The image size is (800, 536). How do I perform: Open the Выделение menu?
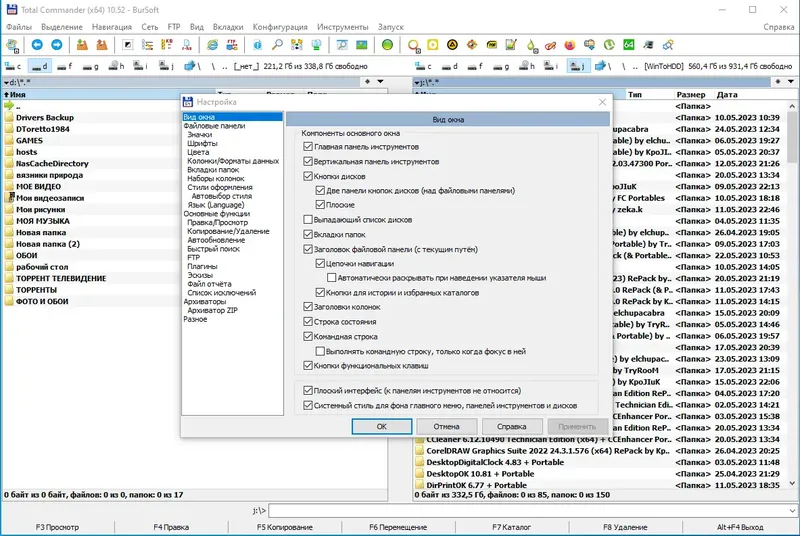coord(62,27)
